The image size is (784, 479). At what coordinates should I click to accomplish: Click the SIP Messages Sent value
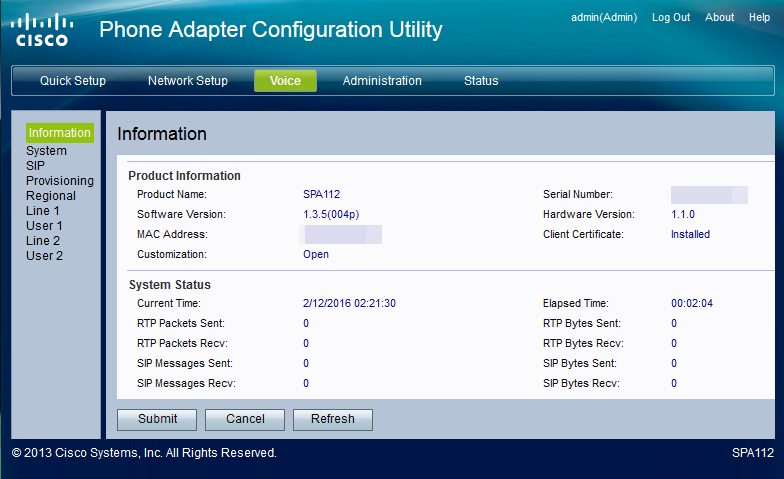pyautogui.click(x=306, y=363)
